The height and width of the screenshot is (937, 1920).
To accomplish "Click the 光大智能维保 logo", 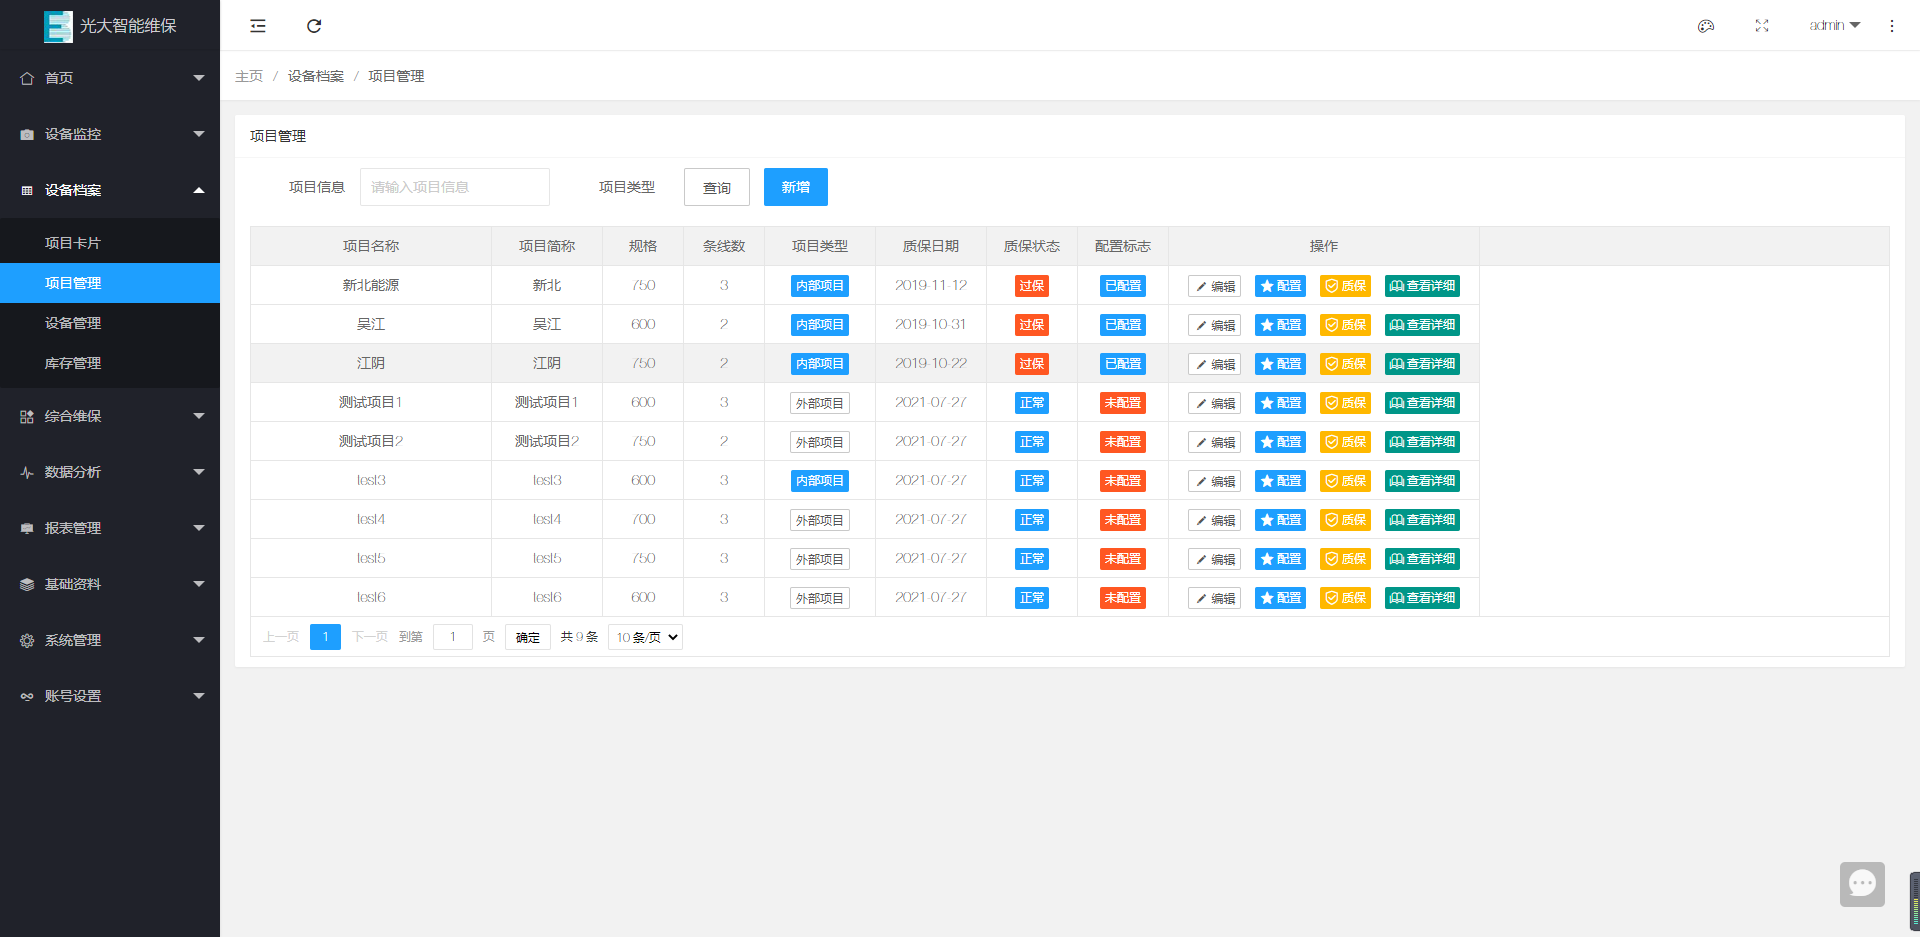I will tap(110, 26).
